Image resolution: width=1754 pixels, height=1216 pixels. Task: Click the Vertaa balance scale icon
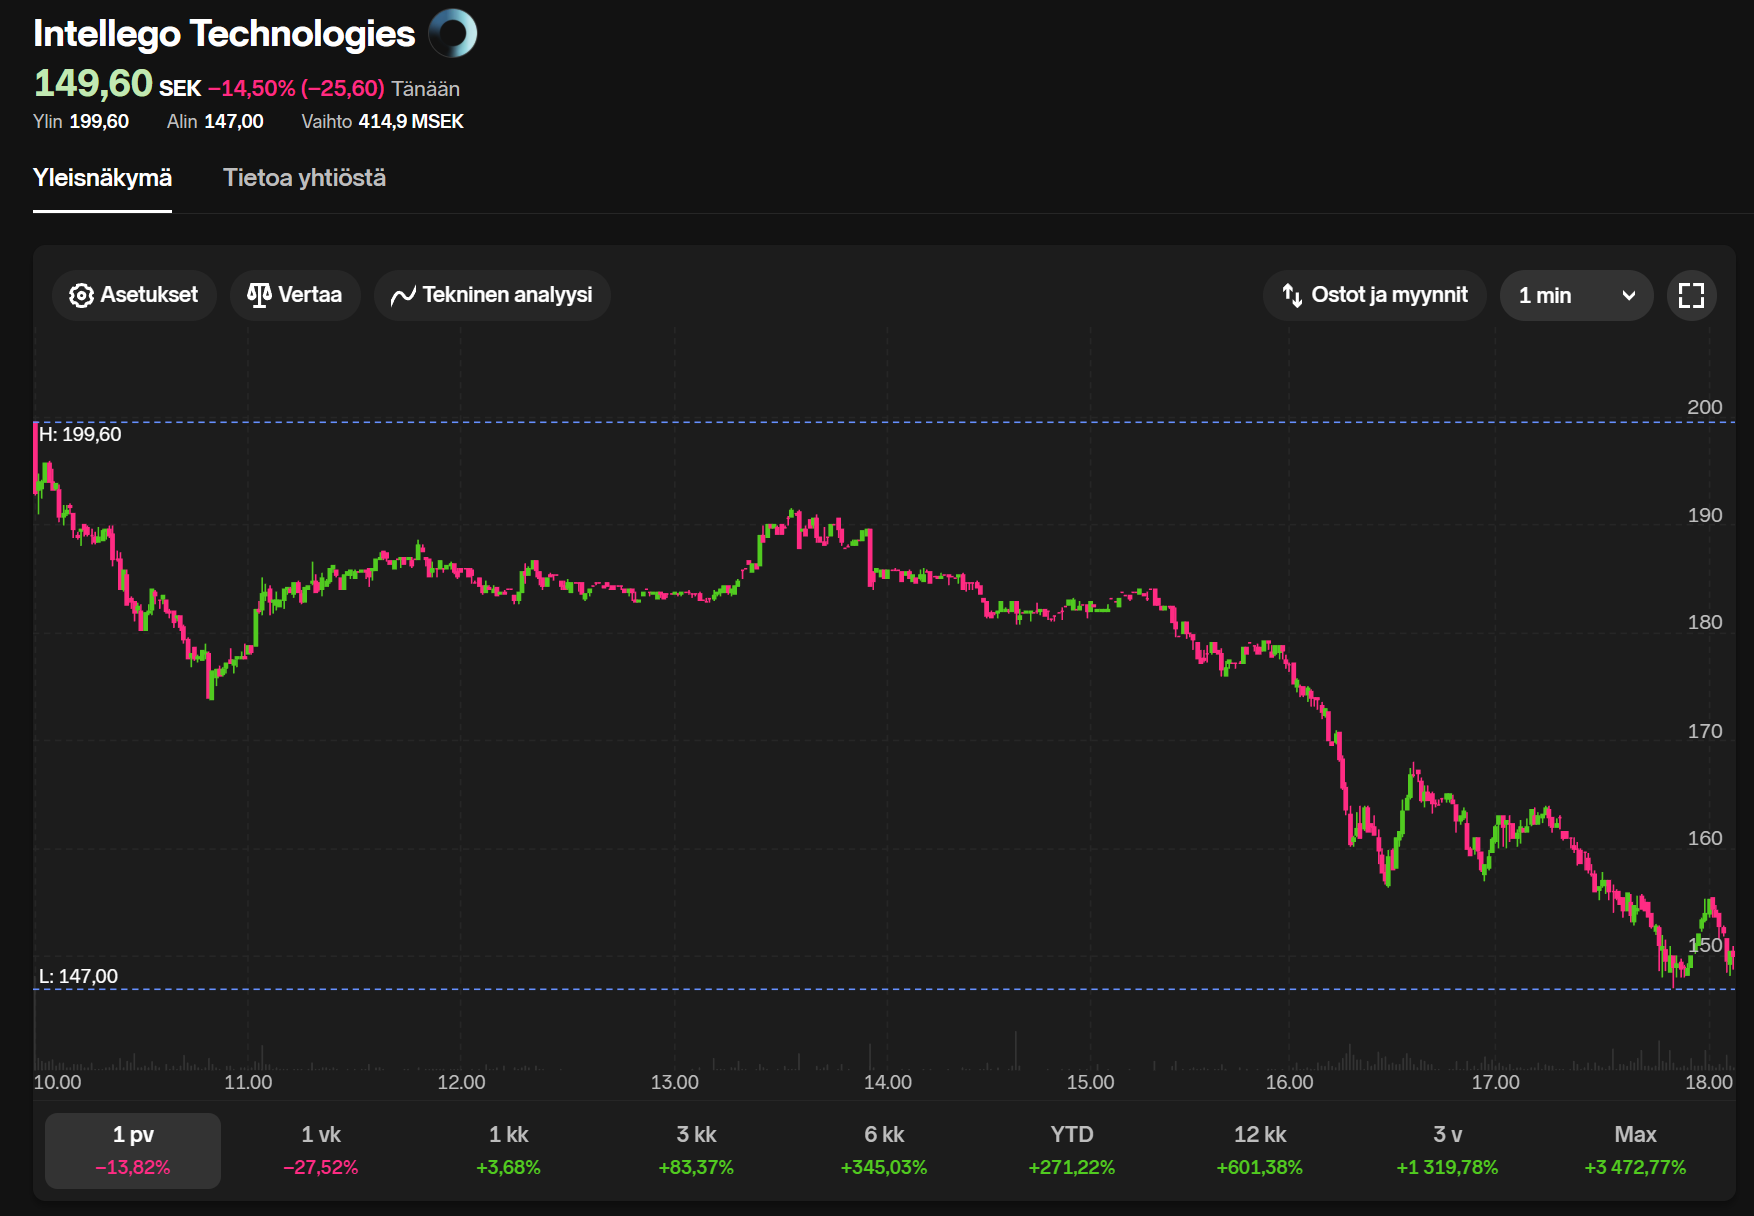pos(259,295)
